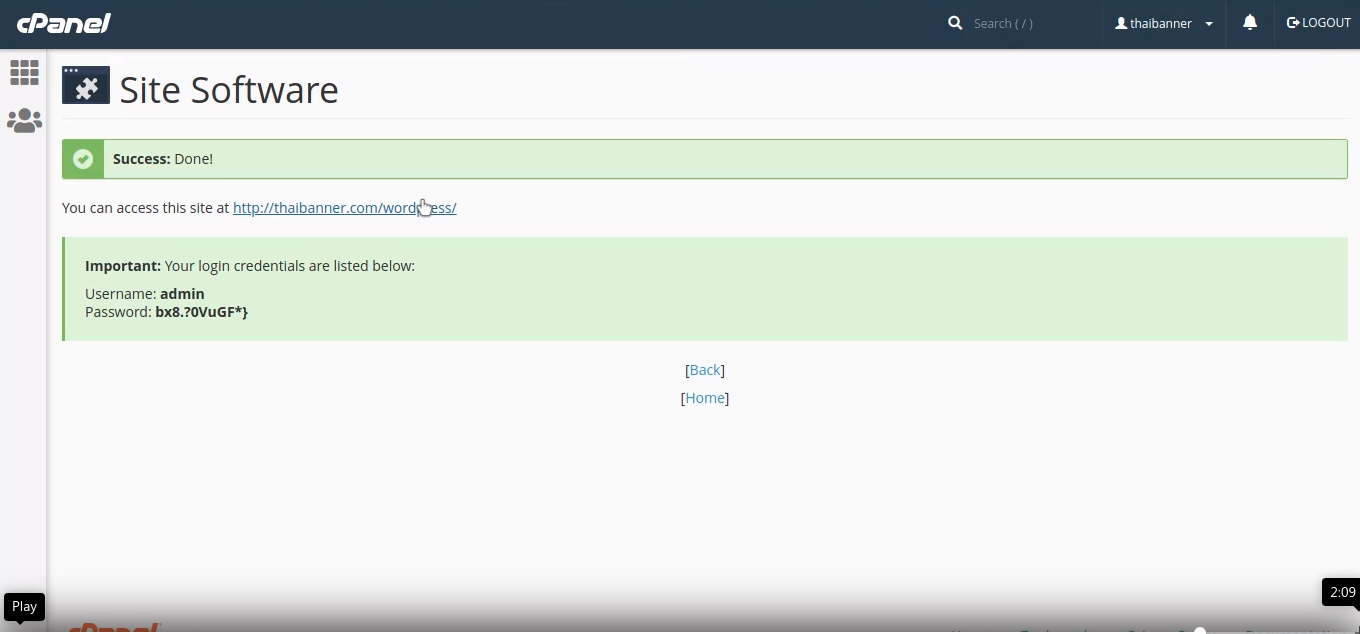Log out using the LOGOUT button

pos(1318,23)
